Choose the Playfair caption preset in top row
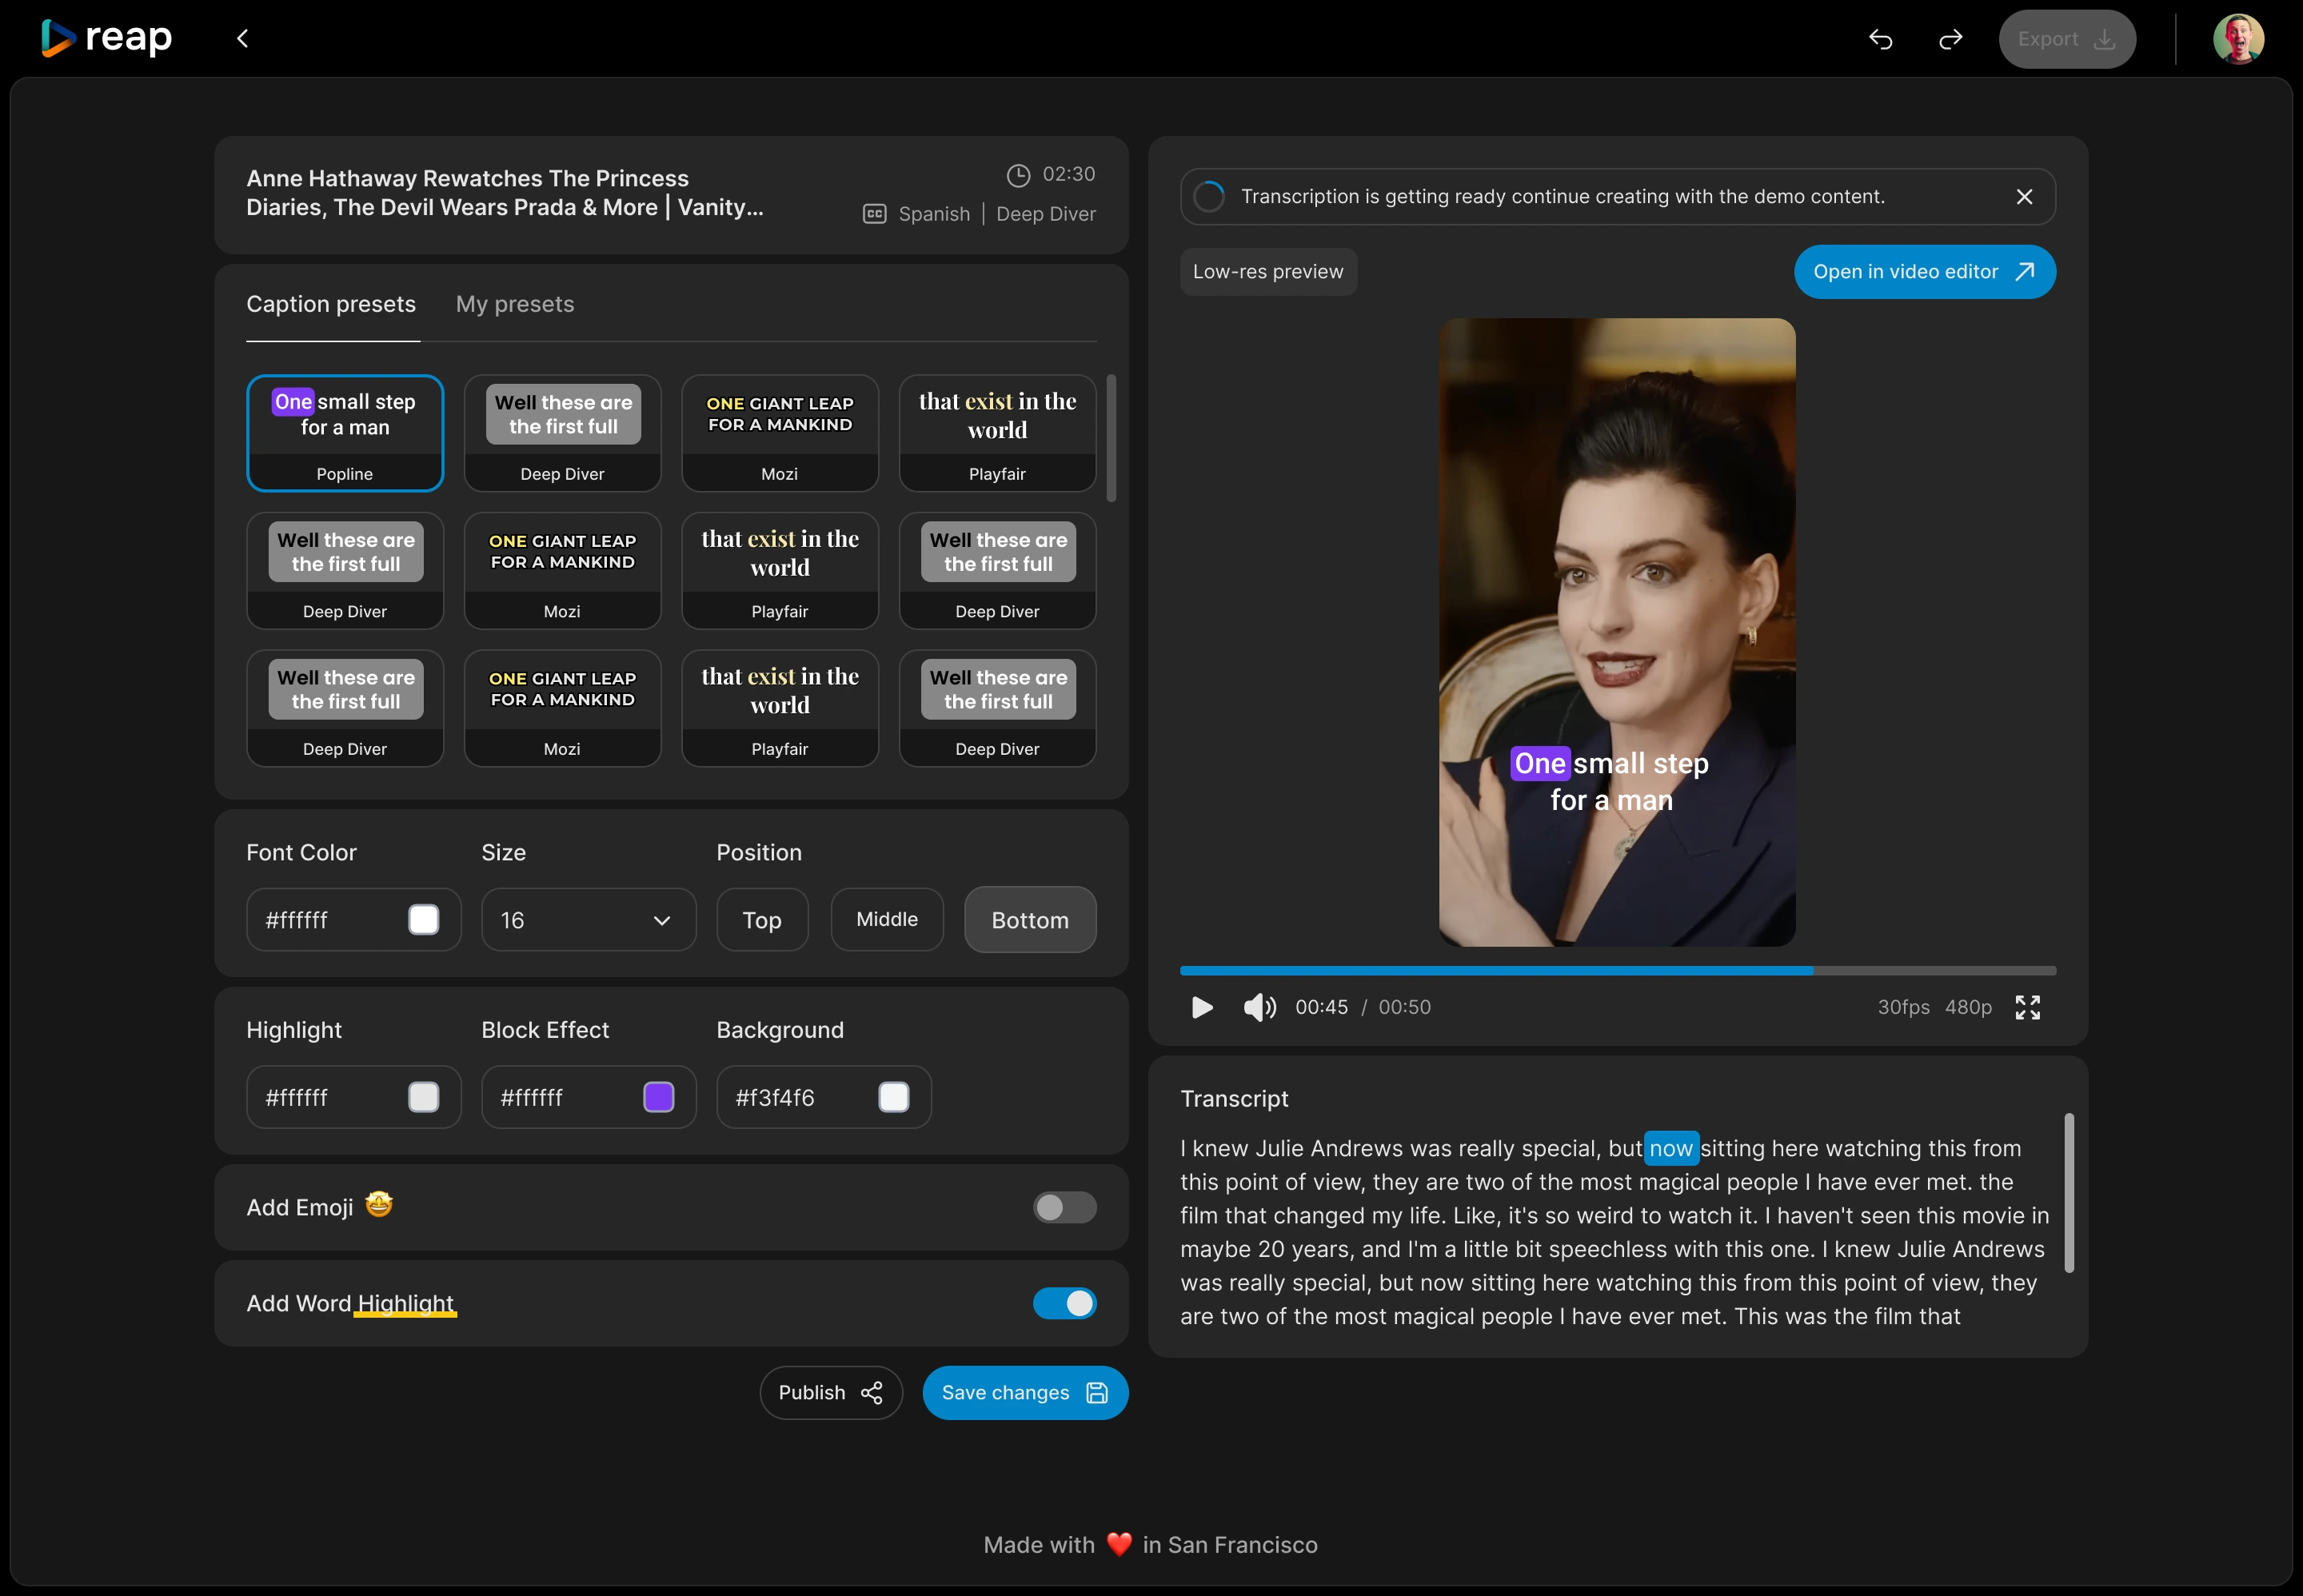Viewport: 2303px width, 1596px height. pyautogui.click(x=997, y=433)
